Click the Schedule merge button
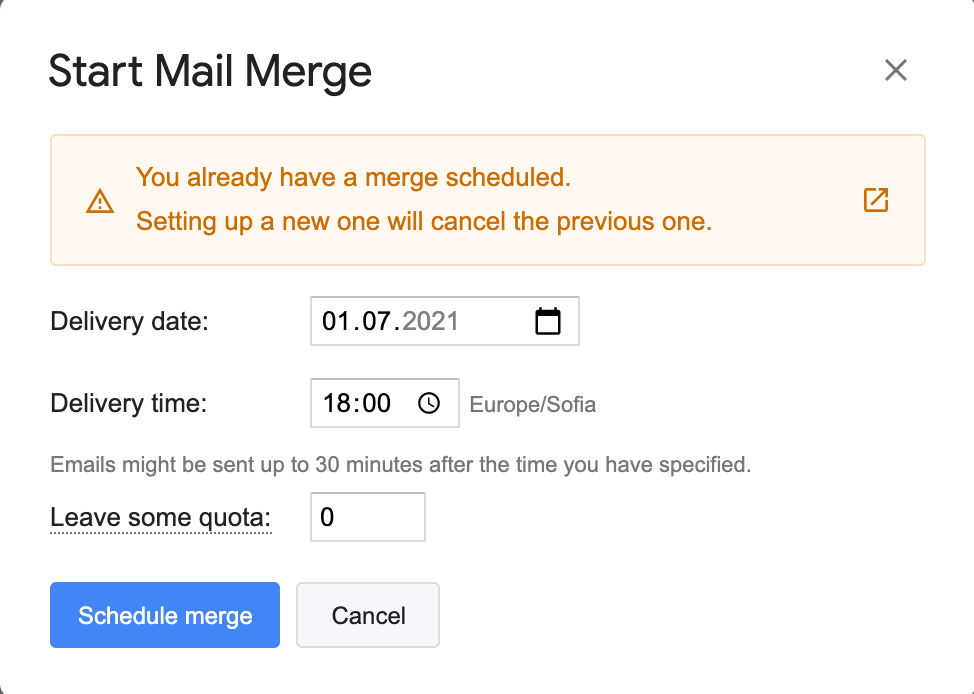Image resolution: width=974 pixels, height=694 pixels. 165,615
